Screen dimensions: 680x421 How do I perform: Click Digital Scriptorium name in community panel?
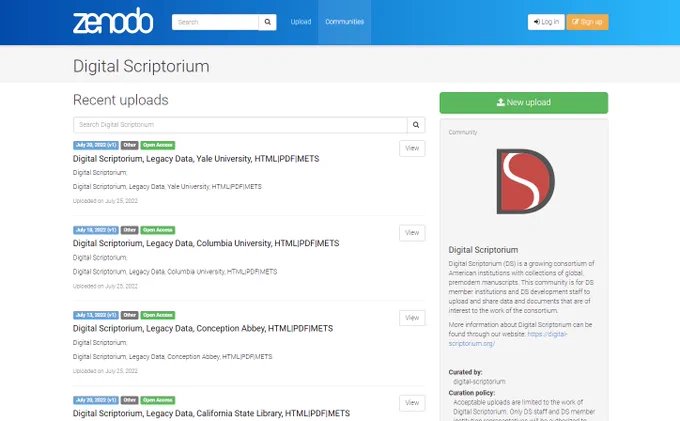[x=483, y=250]
